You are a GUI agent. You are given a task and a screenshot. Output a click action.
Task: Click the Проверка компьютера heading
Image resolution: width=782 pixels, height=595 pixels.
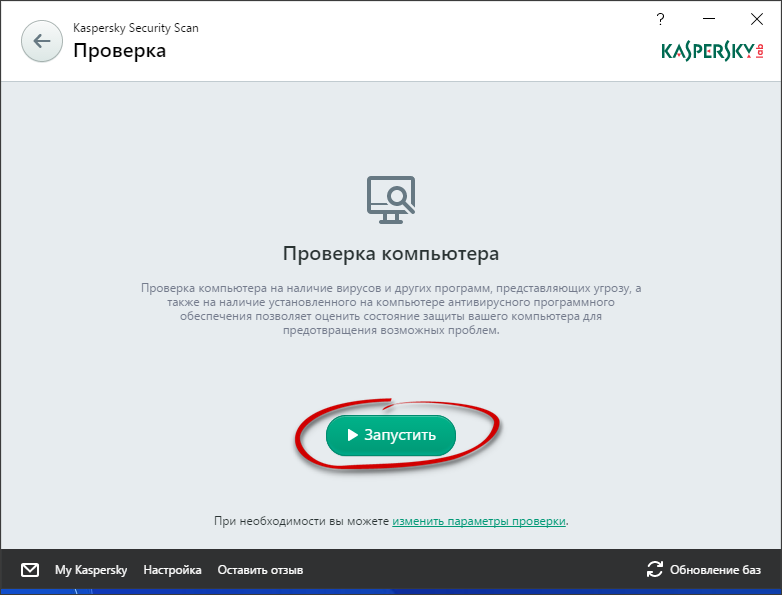(390, 253)
